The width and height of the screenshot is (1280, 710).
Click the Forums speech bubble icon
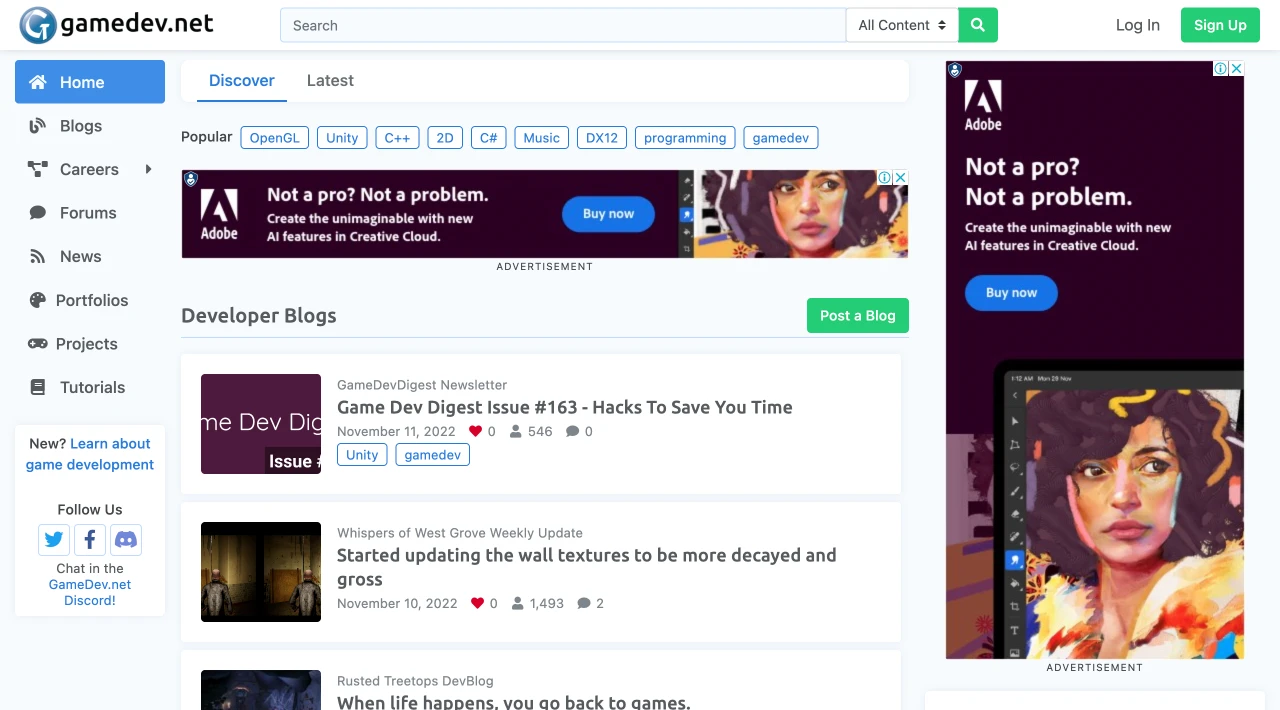coord(36,213)
